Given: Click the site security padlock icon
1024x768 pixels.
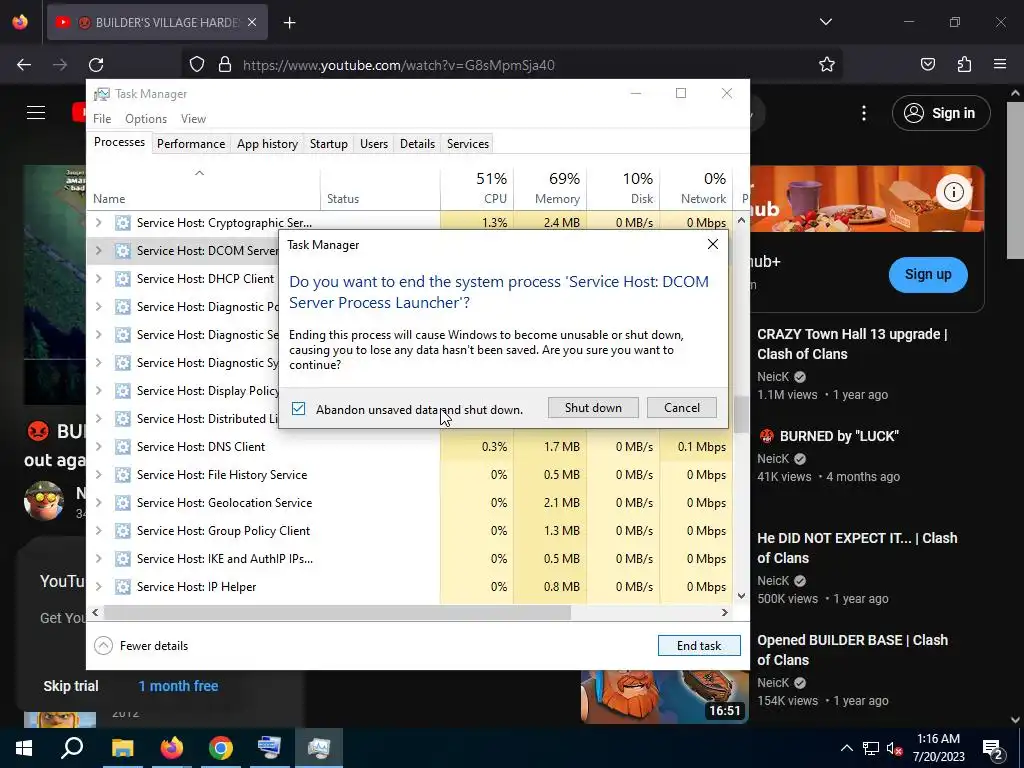Looking at the screenshot, I should pos(225,65).
